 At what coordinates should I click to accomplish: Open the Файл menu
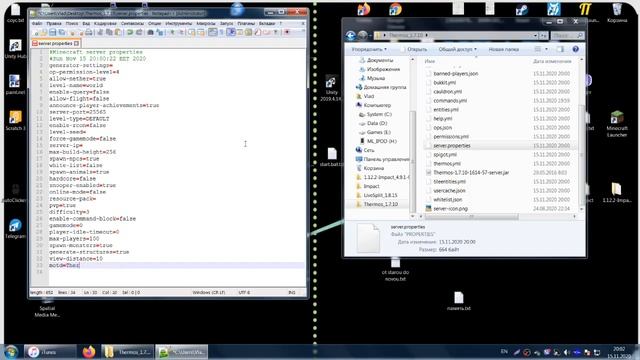click(x=37, y=24)
